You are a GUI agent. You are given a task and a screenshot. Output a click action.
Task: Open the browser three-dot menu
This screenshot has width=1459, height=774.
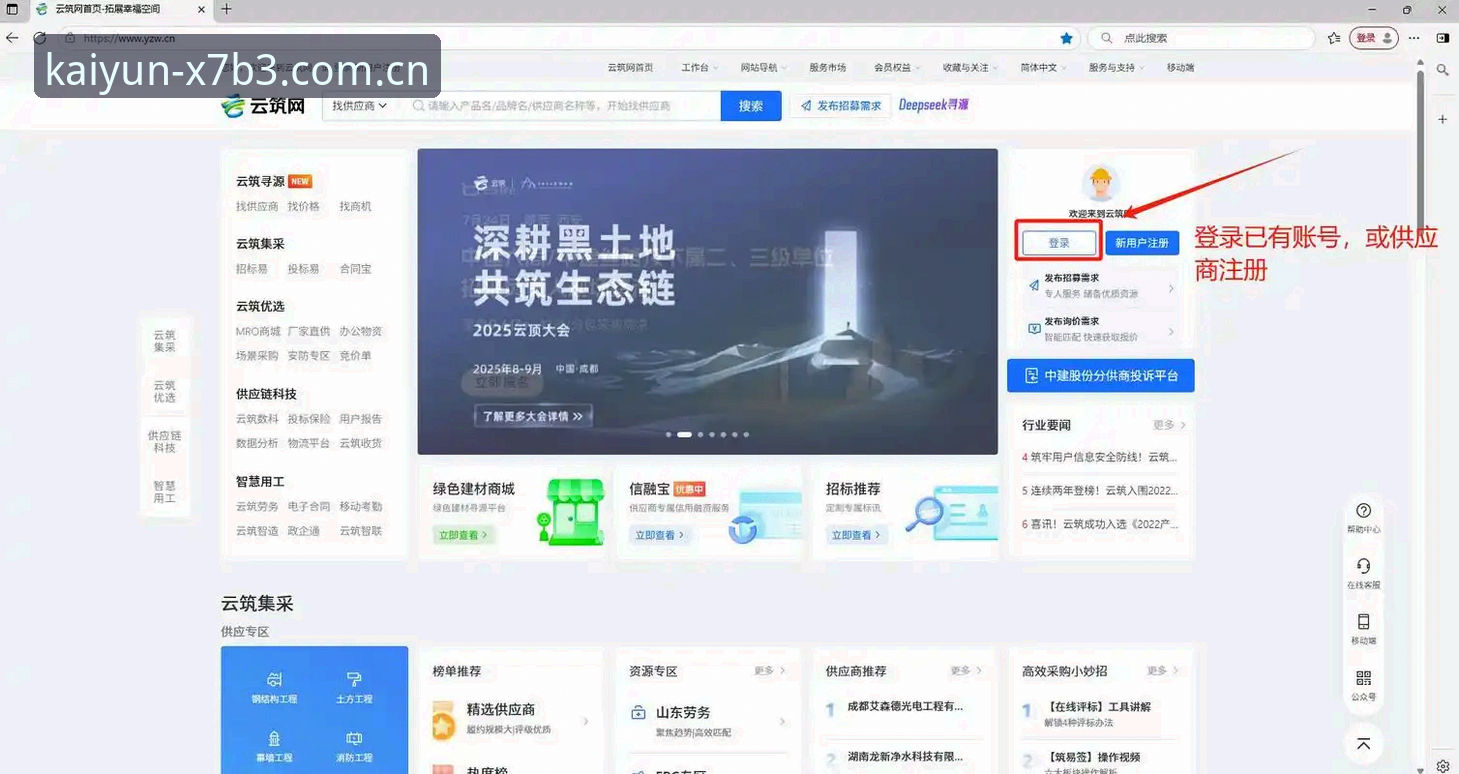coord(1414,38)
